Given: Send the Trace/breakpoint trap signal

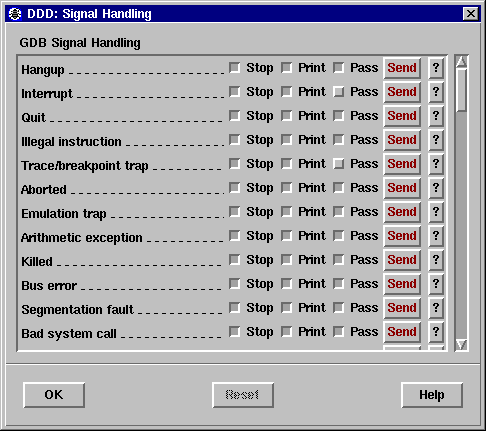Looking at the screenshot, I should click(x=402, y=164).
